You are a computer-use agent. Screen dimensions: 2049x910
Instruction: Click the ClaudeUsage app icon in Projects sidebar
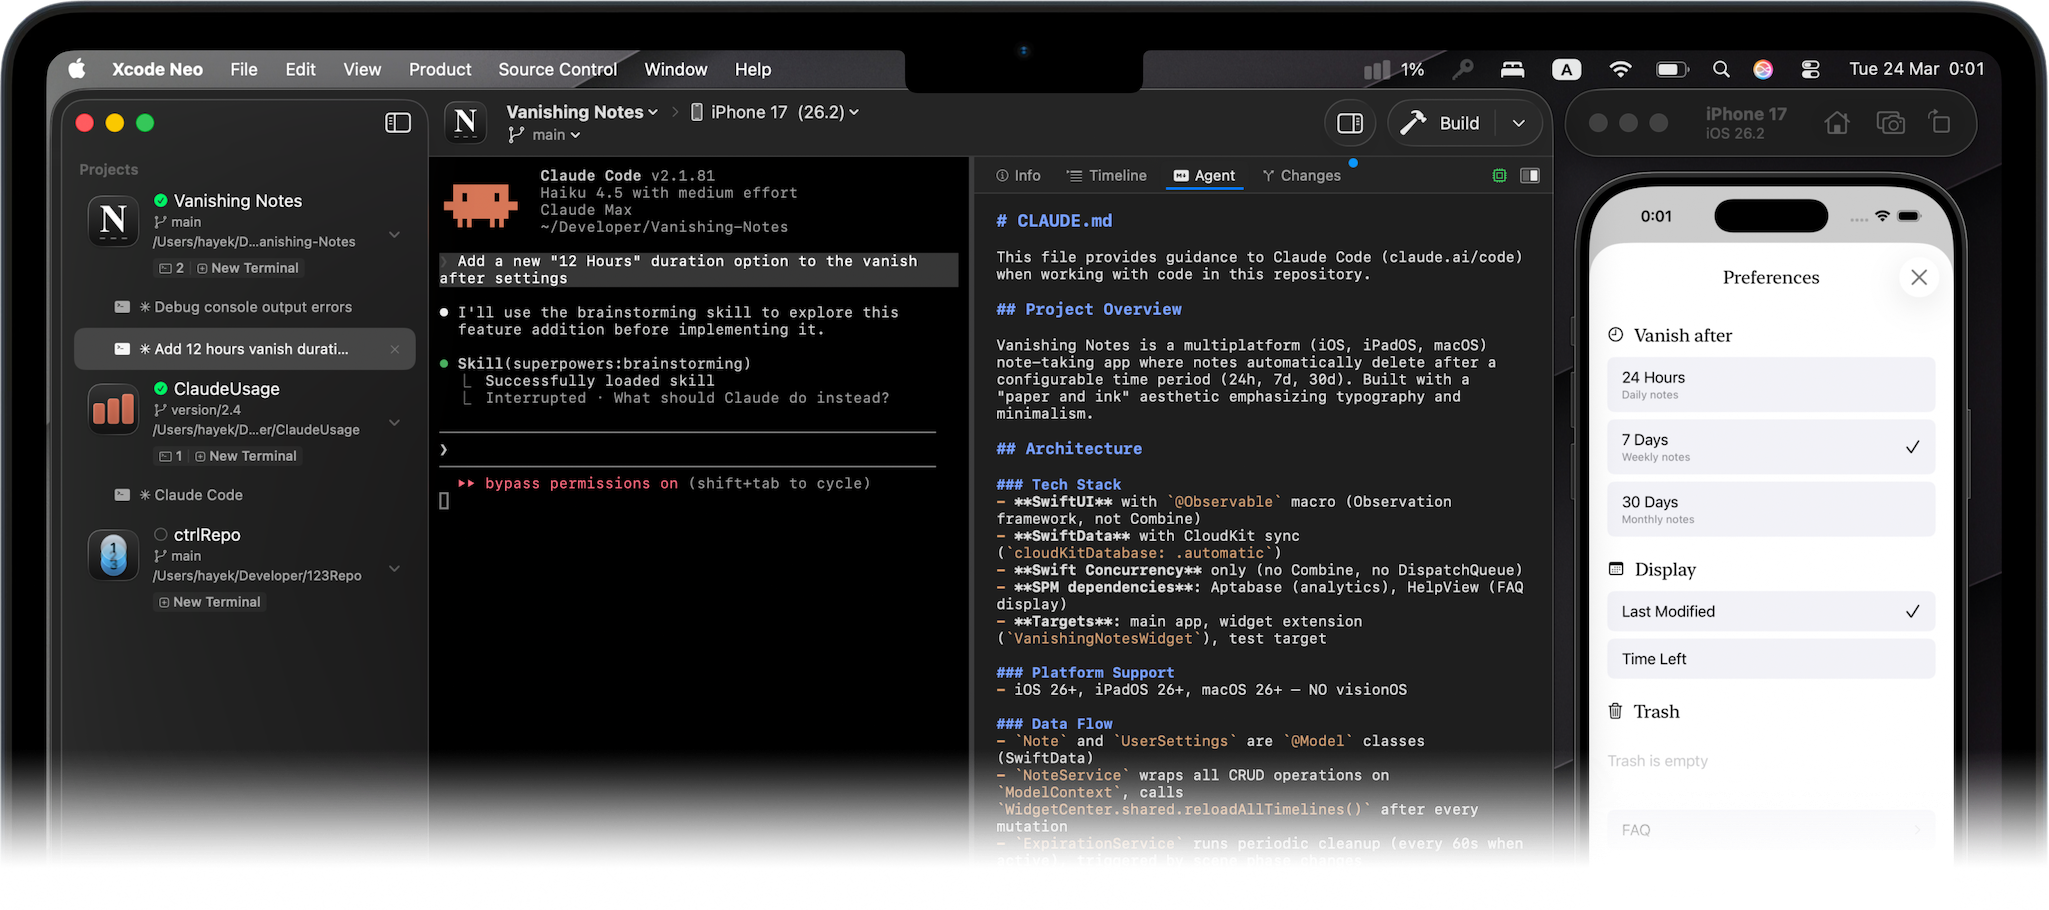coord(113,409)
